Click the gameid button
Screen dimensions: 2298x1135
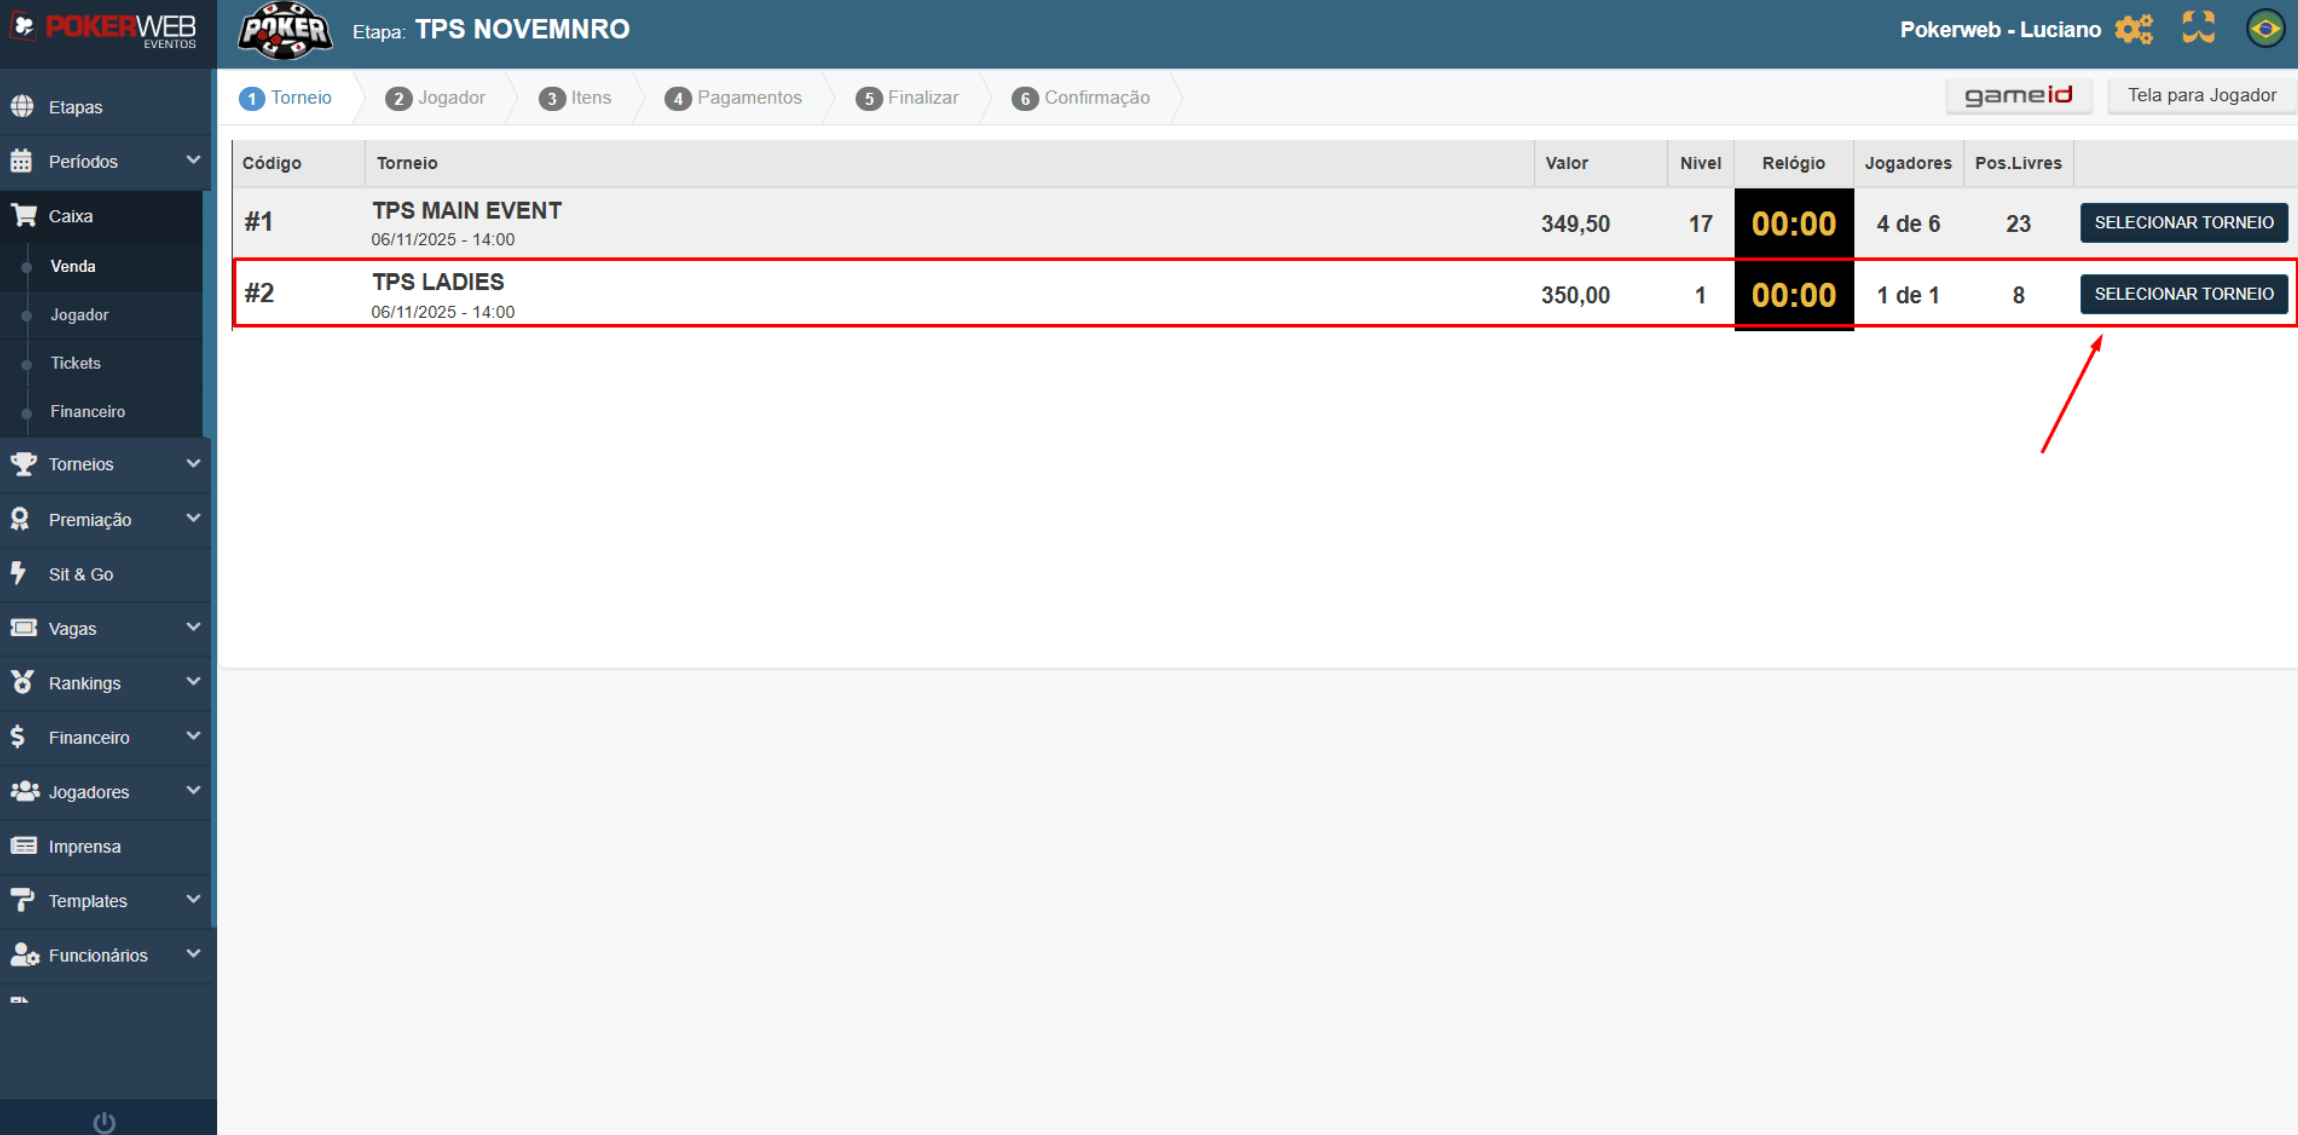tap(2018, 96)
